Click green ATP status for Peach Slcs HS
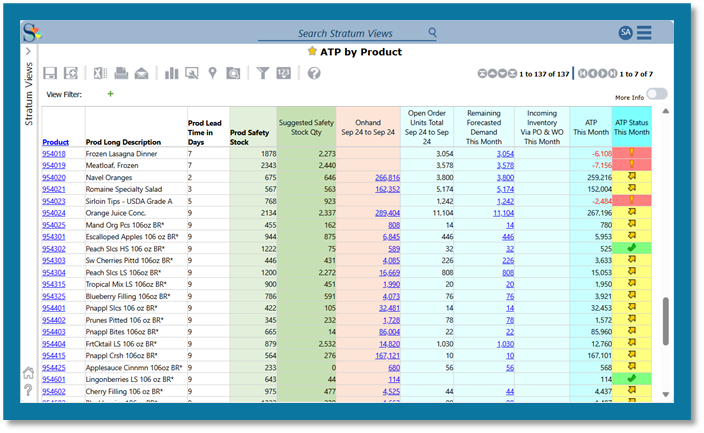Viewport: 704px width, 433px height. tap(632, 248)
